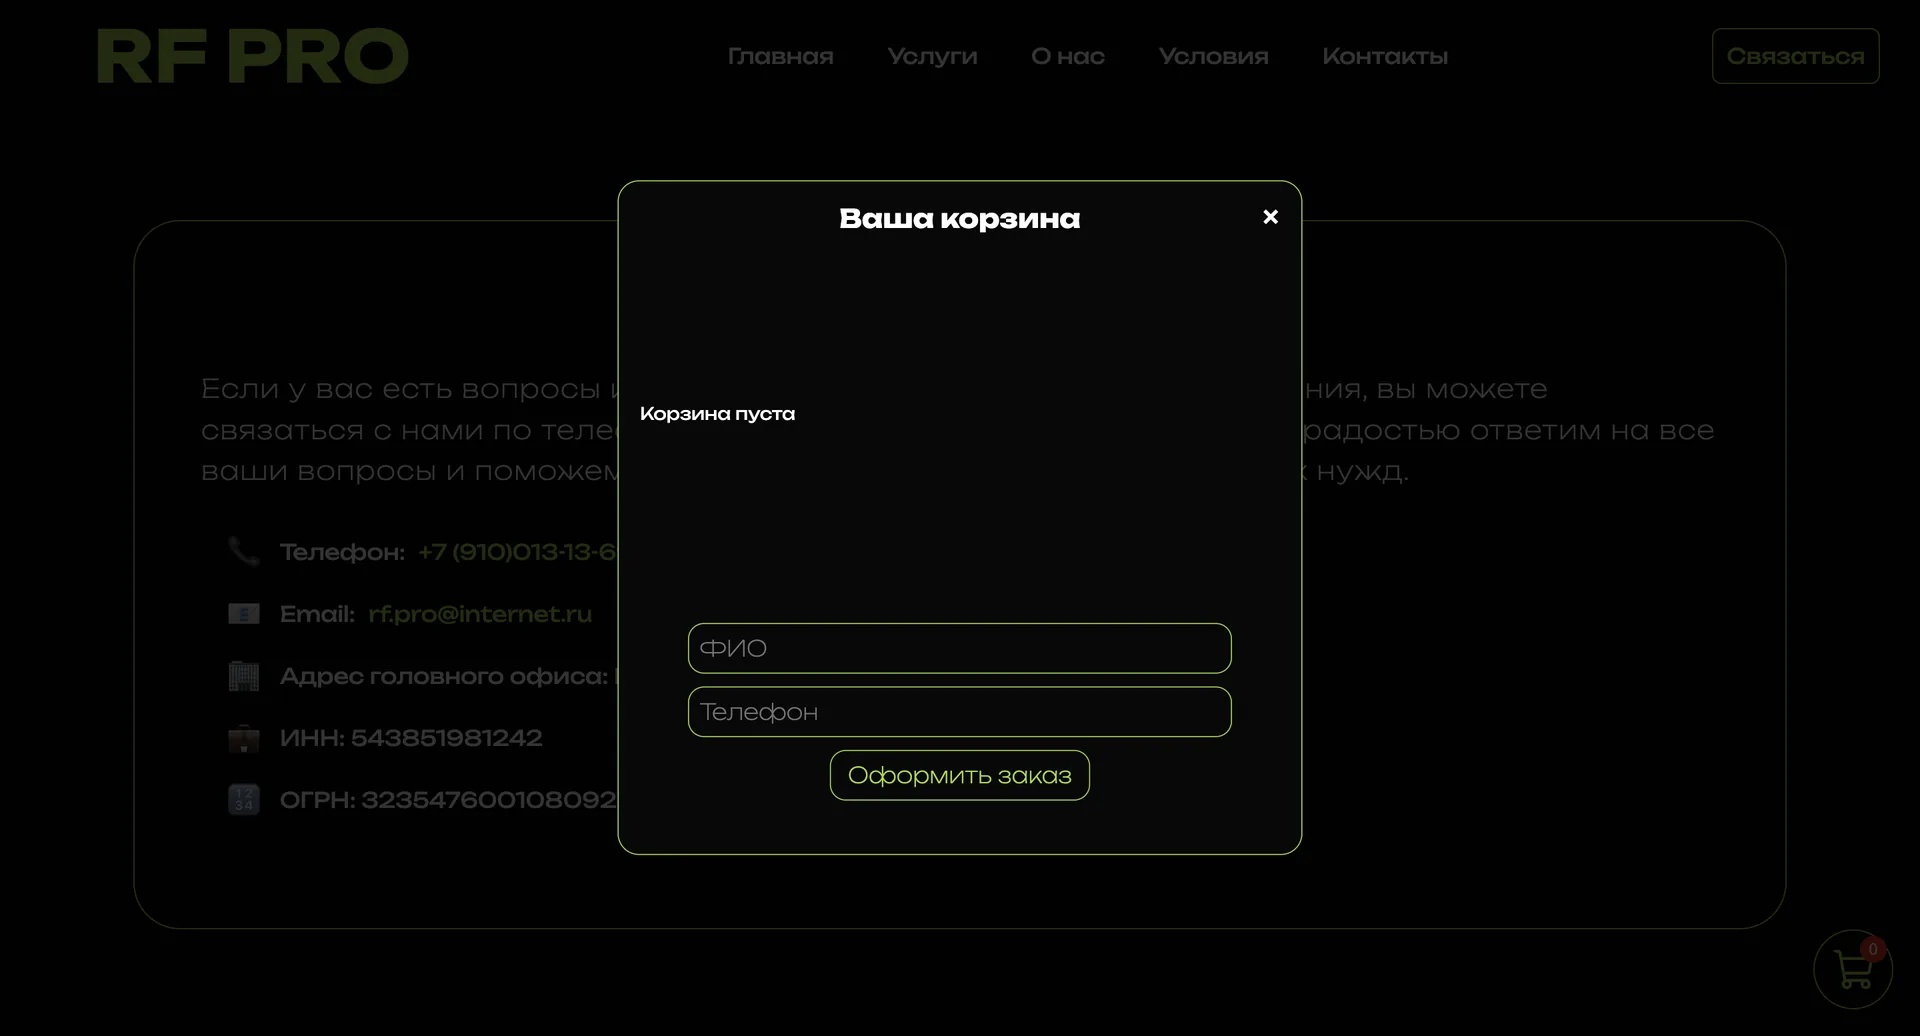
Task: Click the Связаться header button
Action: point(1795,56)
